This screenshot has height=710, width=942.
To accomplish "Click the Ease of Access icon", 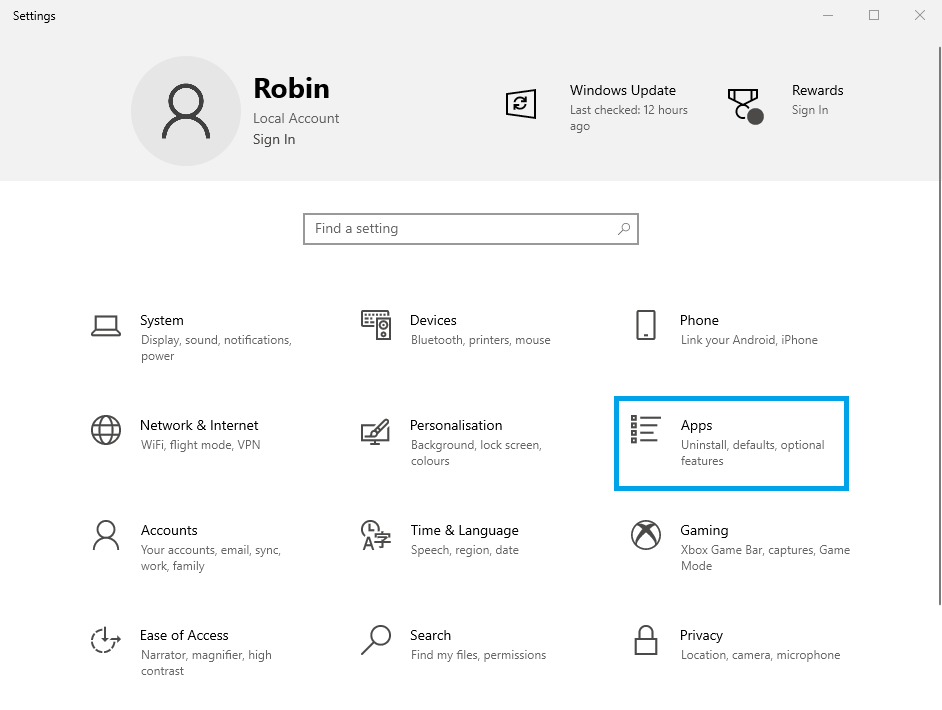I will pyautogui.click(x=106, y=640).
